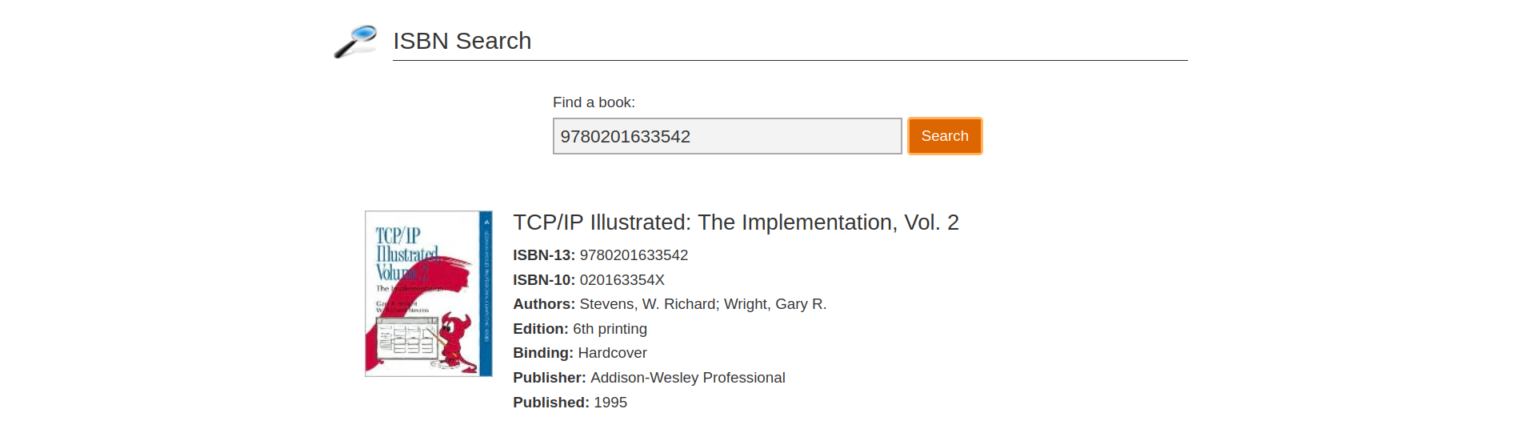
Task: Click the TCP/IP Illustrated book title
Action: (x=735, y=222)
